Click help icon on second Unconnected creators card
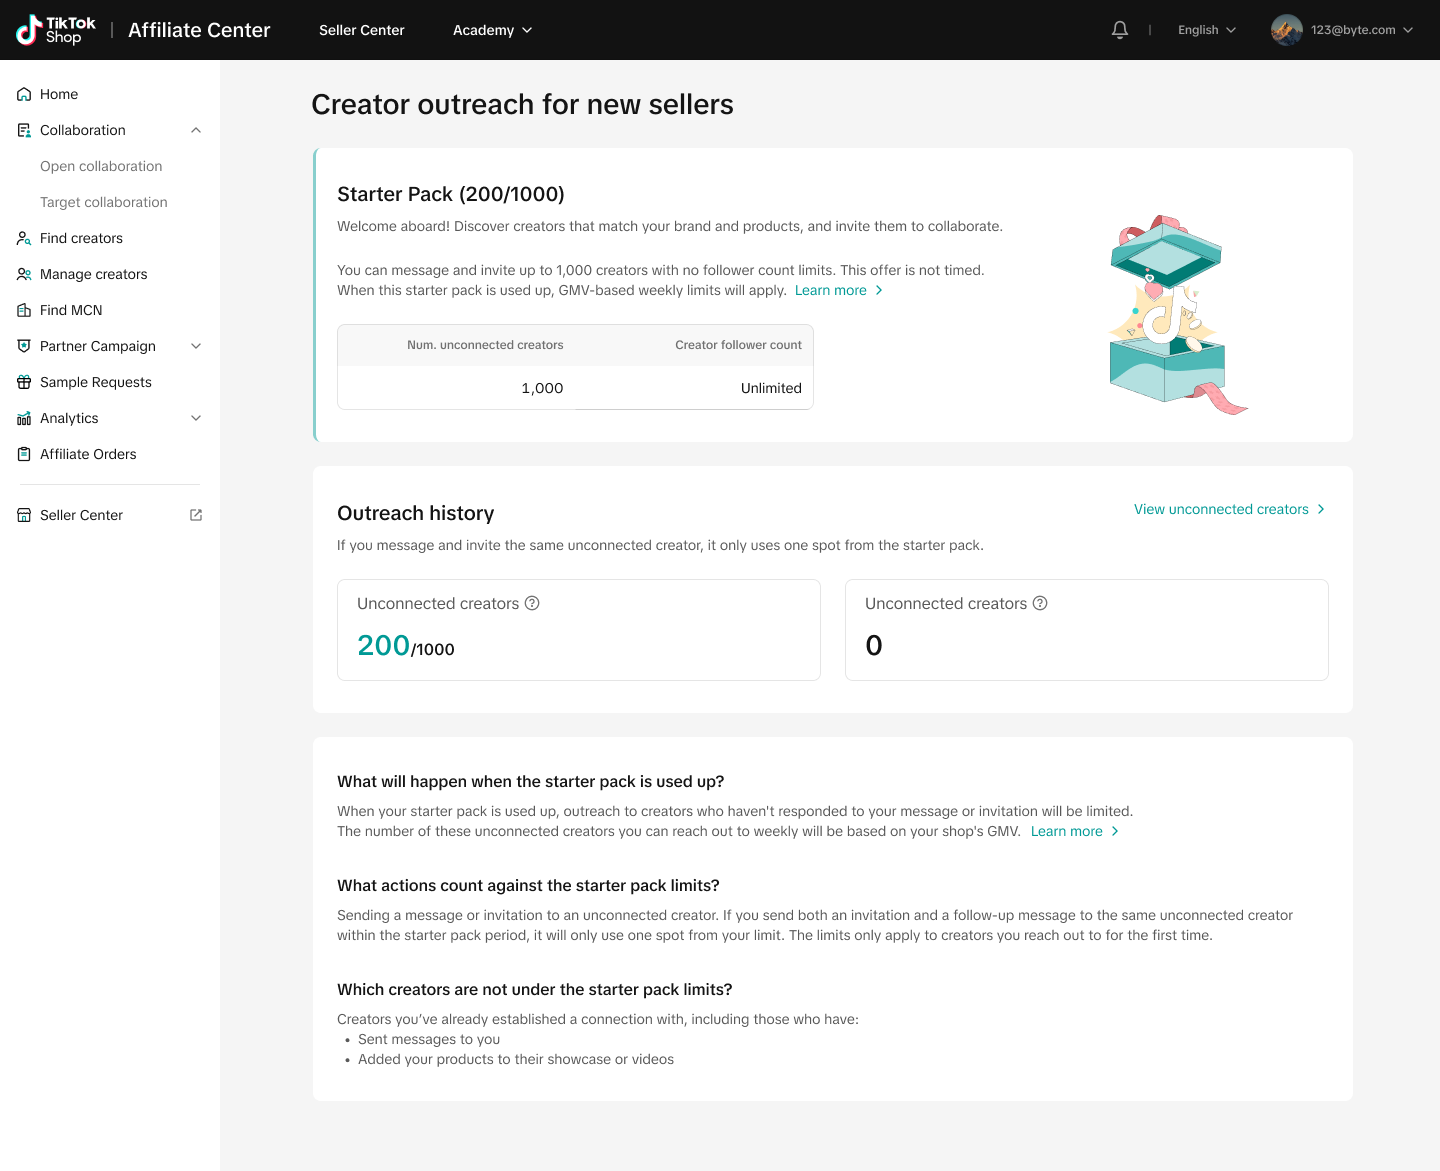The image size is (1440, 1171). point(1040,603)
